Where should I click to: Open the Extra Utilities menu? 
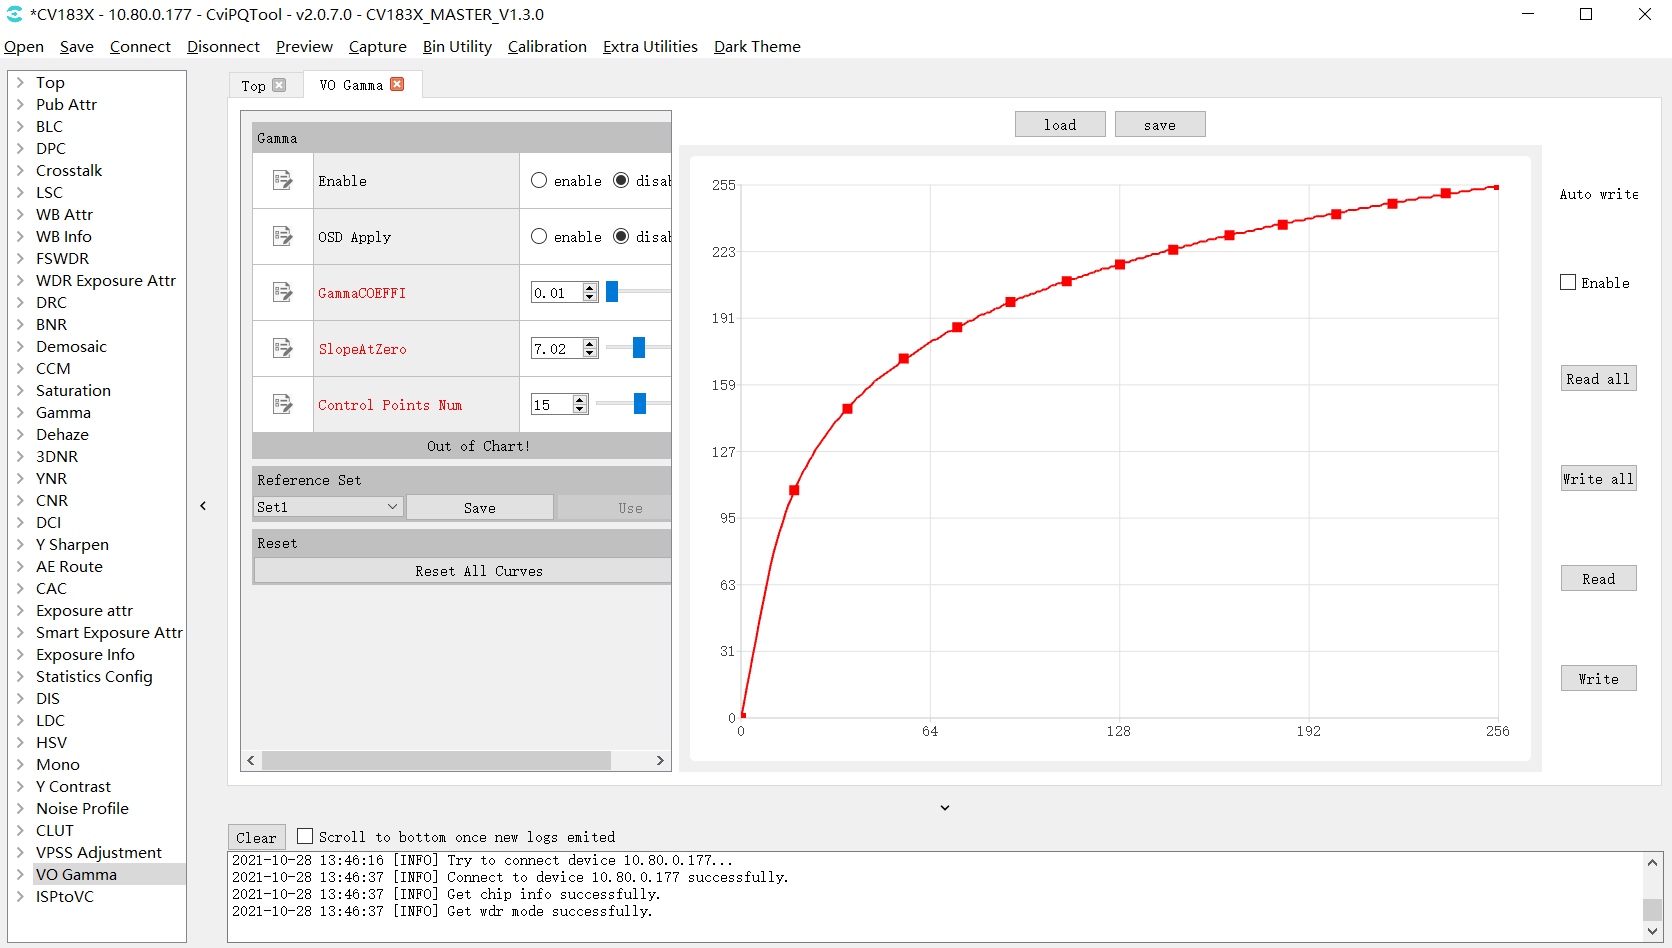pyautogui.click(x=650, y=46)
